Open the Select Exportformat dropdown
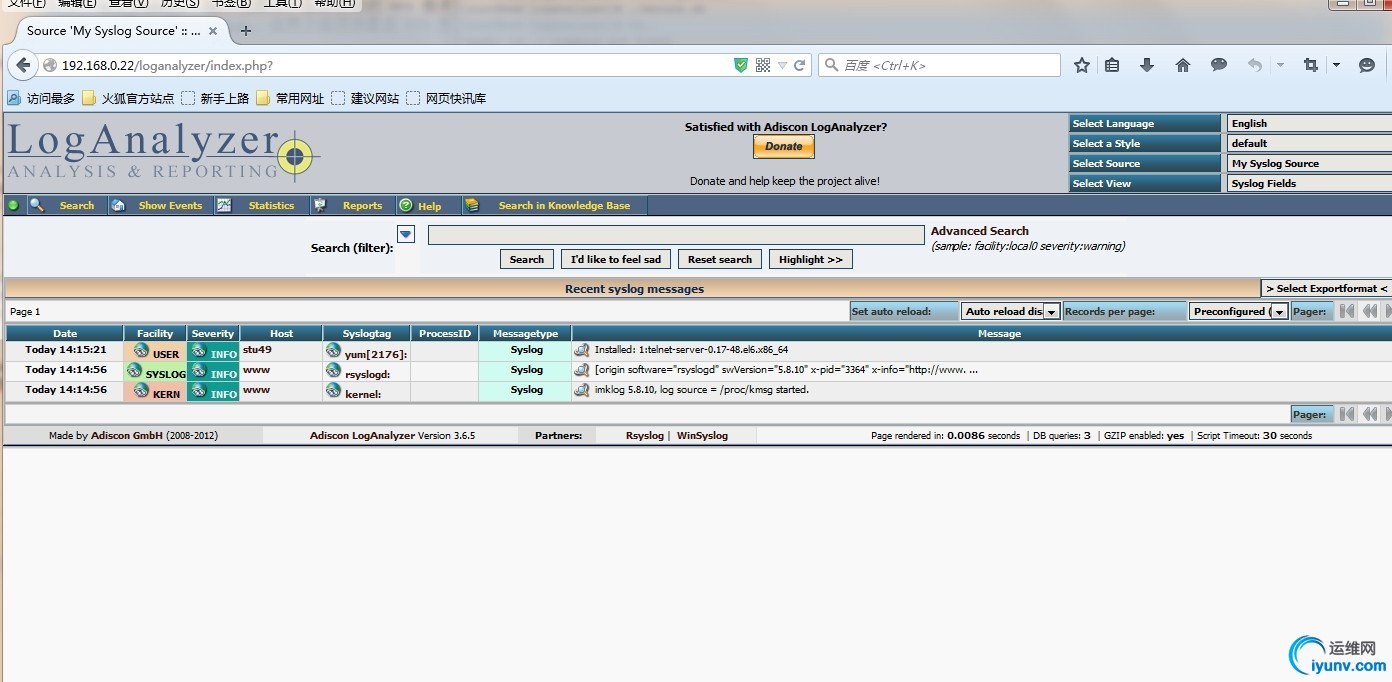 coord(1326,288)
